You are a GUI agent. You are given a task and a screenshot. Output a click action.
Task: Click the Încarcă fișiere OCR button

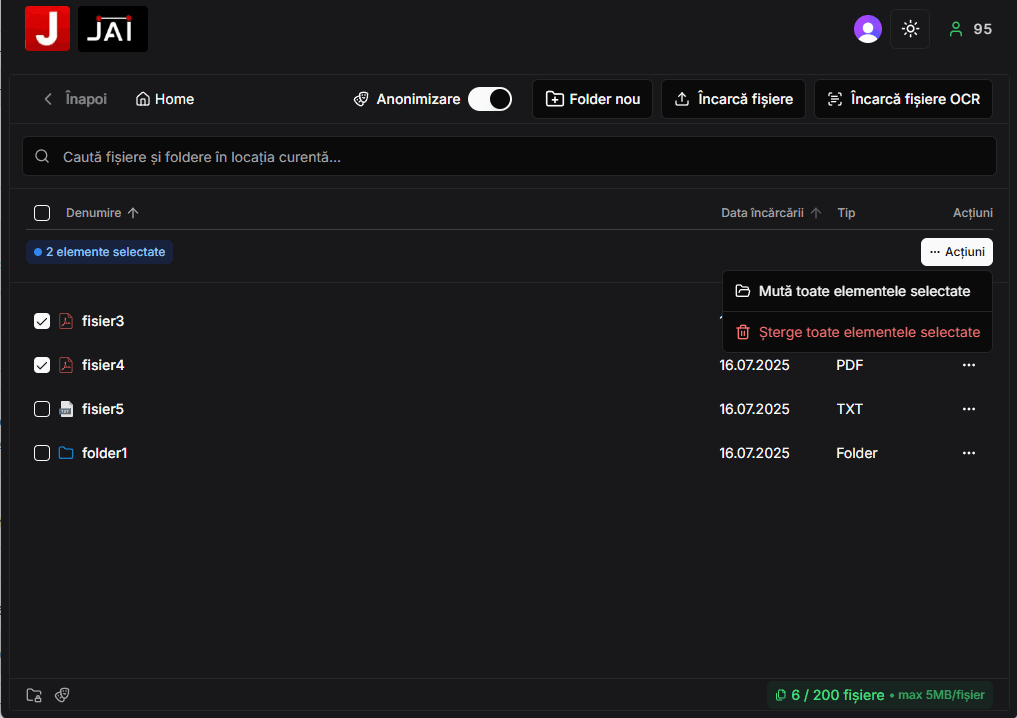pos(903,99)
